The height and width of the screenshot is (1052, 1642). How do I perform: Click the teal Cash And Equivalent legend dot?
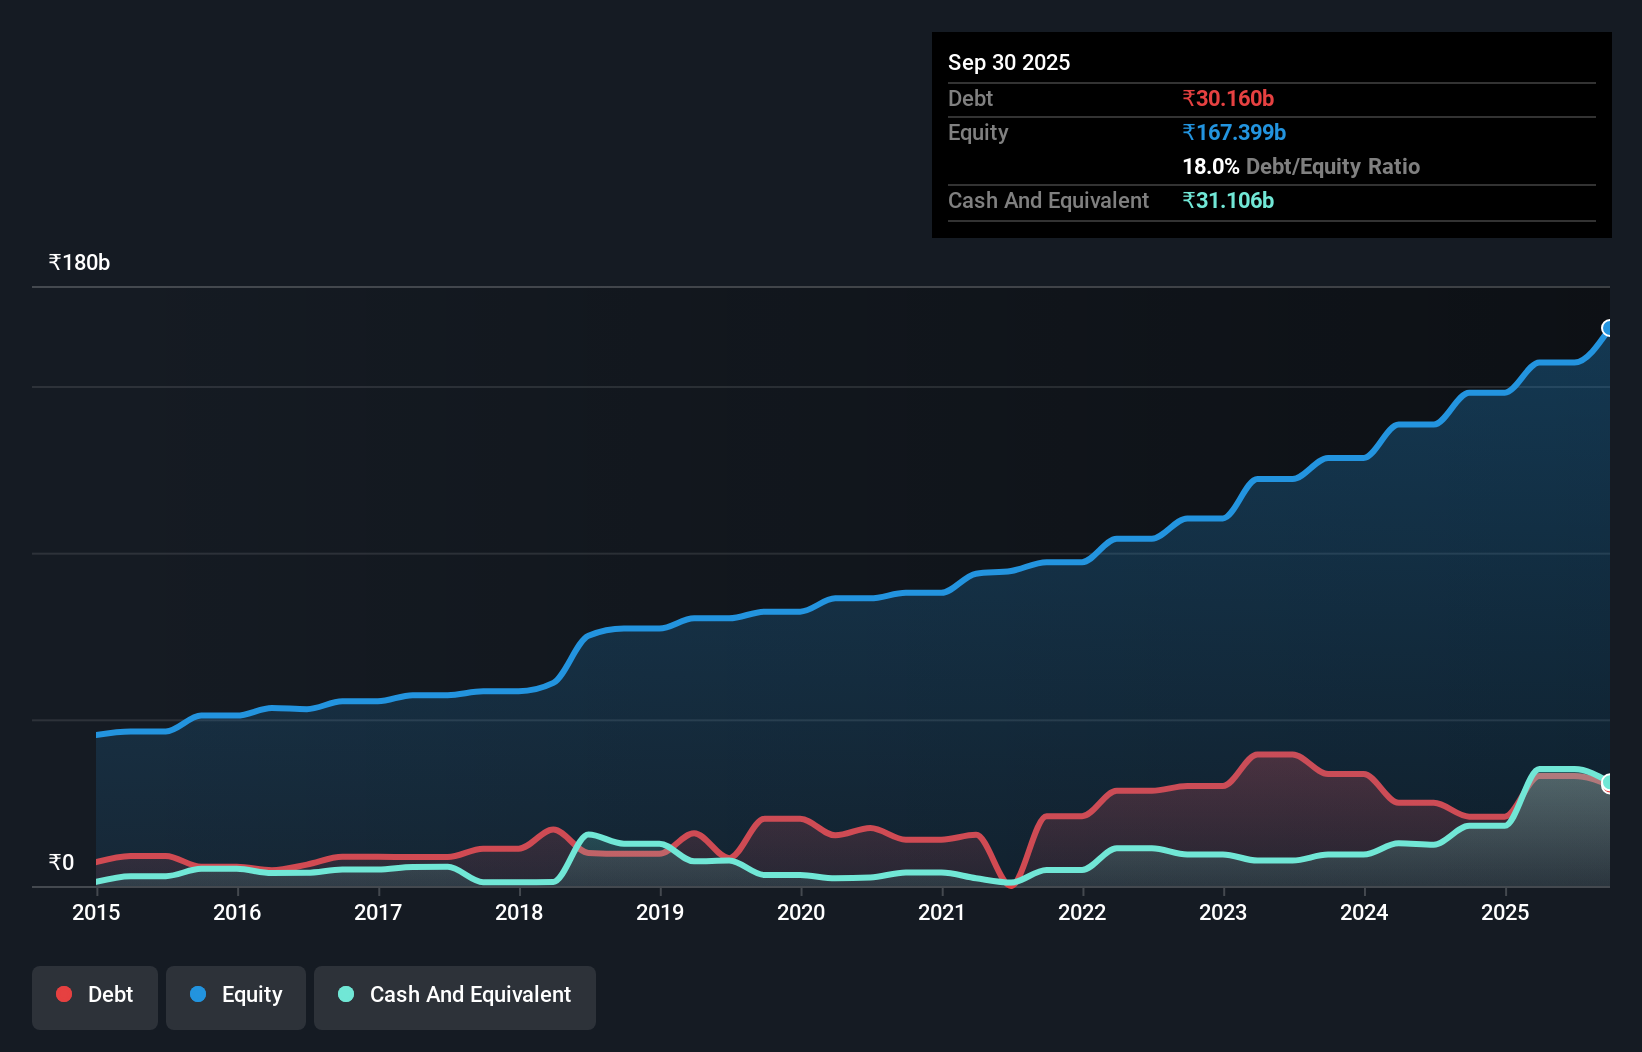click(x=345, y=994)
